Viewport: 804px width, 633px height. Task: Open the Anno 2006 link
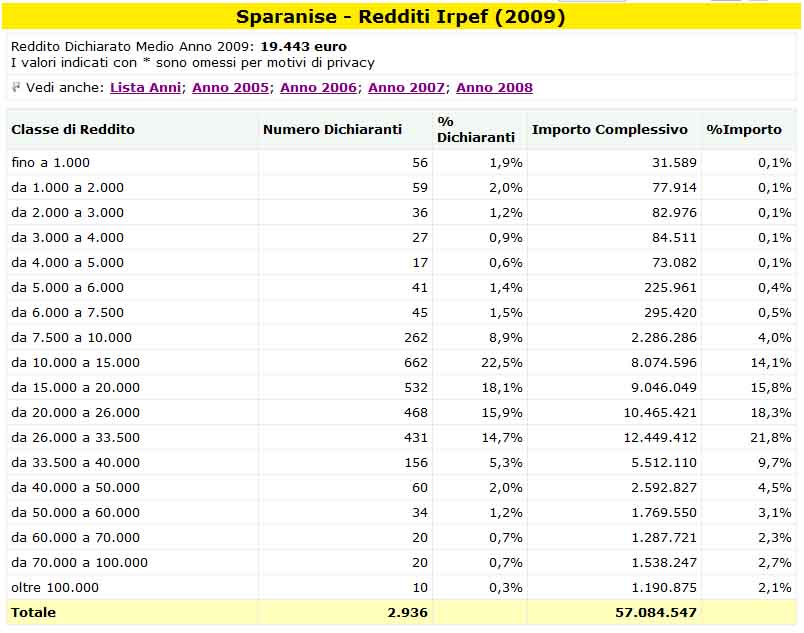click(318, 88)
